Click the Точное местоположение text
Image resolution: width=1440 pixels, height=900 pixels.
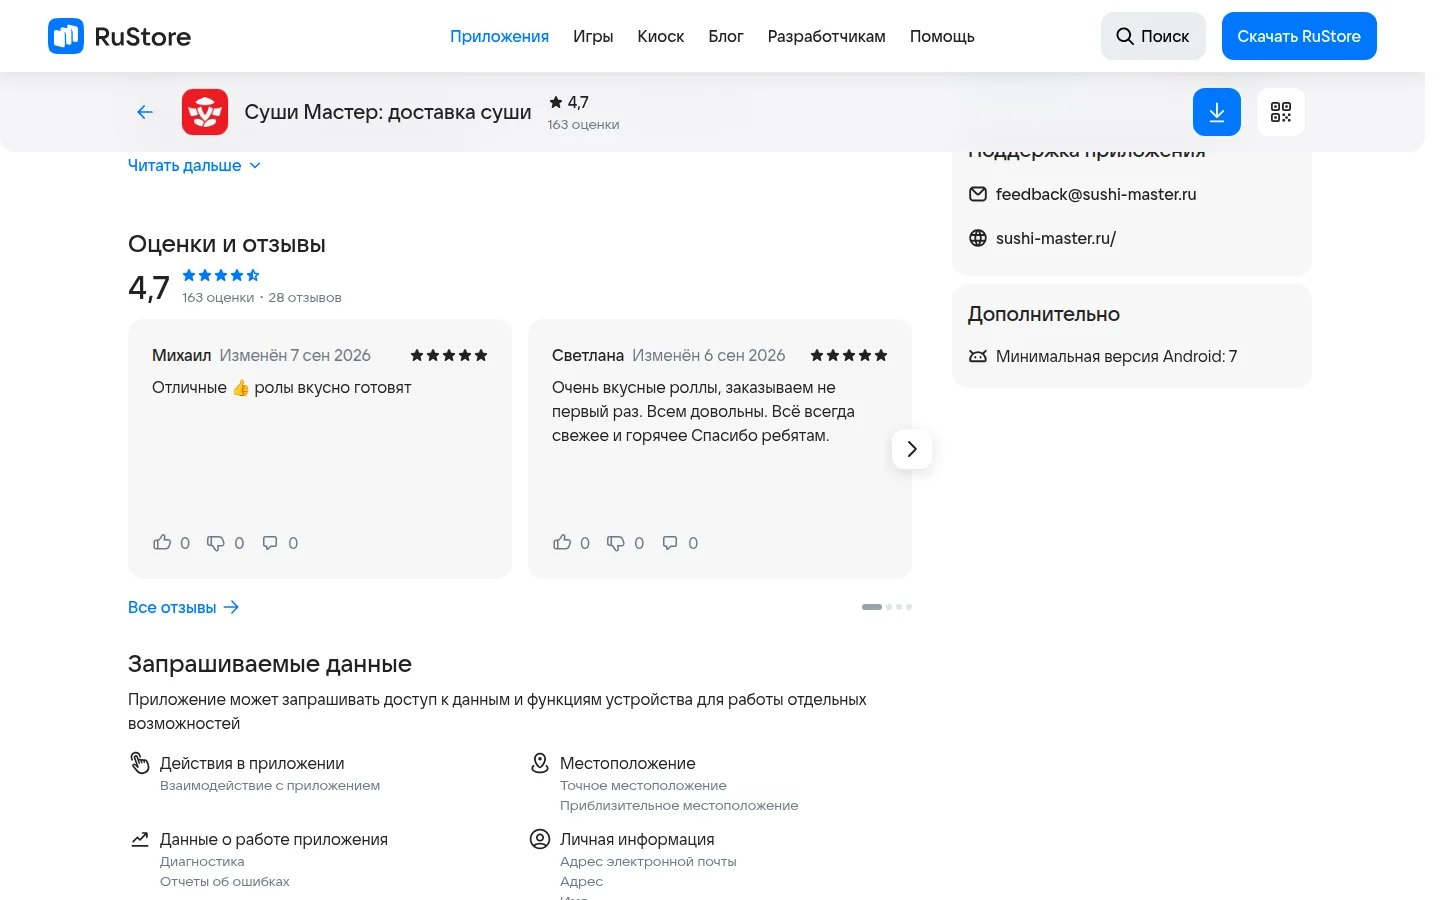coord(643,786)
